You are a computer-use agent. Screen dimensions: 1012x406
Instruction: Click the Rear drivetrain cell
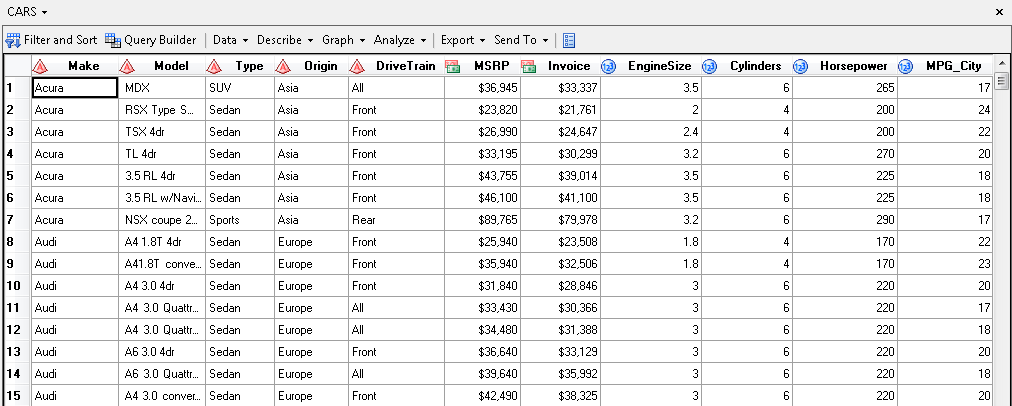pos(396,219)
